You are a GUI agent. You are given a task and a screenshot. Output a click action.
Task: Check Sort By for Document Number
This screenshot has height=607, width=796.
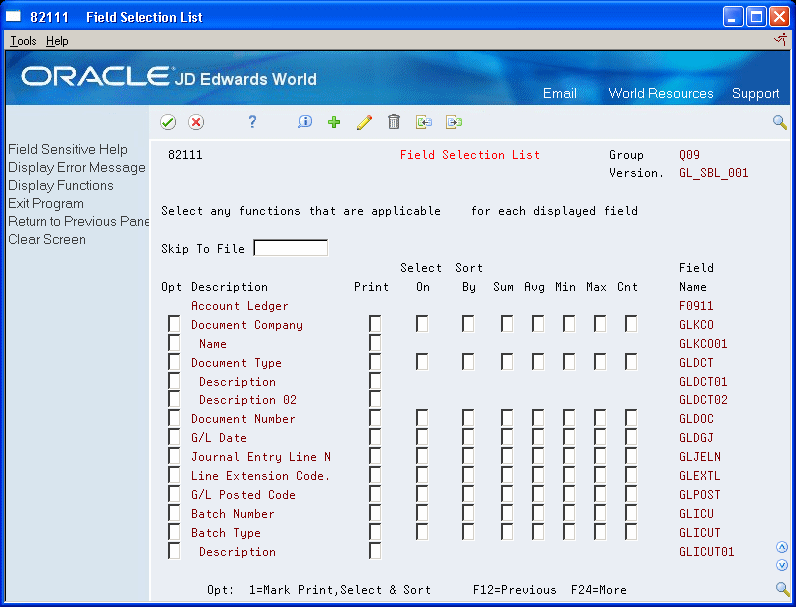468,418
